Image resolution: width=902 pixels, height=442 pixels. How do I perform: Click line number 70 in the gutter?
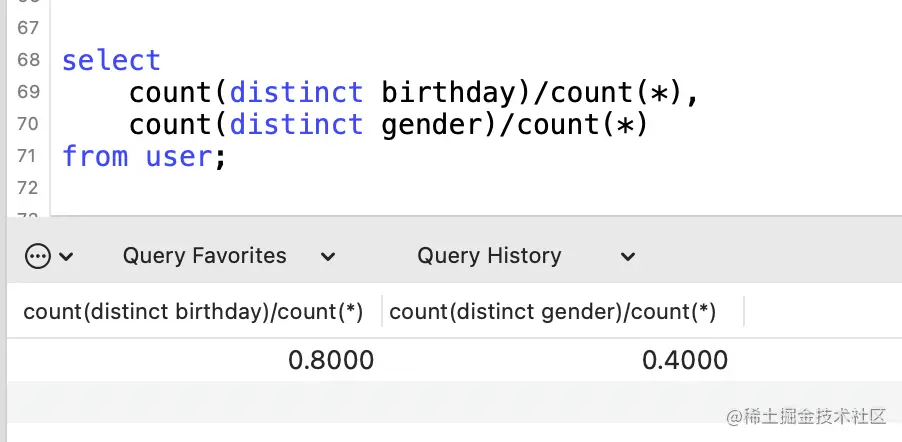pos(28,124)
